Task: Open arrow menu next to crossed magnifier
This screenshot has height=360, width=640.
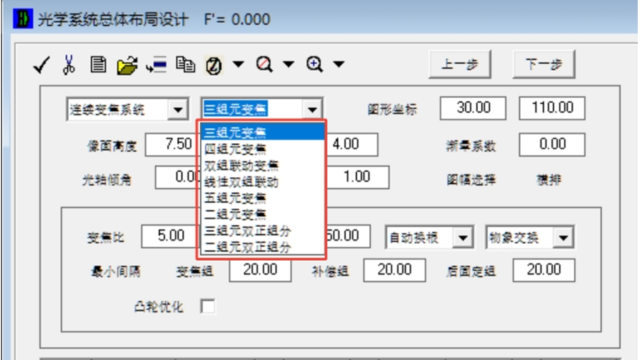Action: click(x=289, y=64)
